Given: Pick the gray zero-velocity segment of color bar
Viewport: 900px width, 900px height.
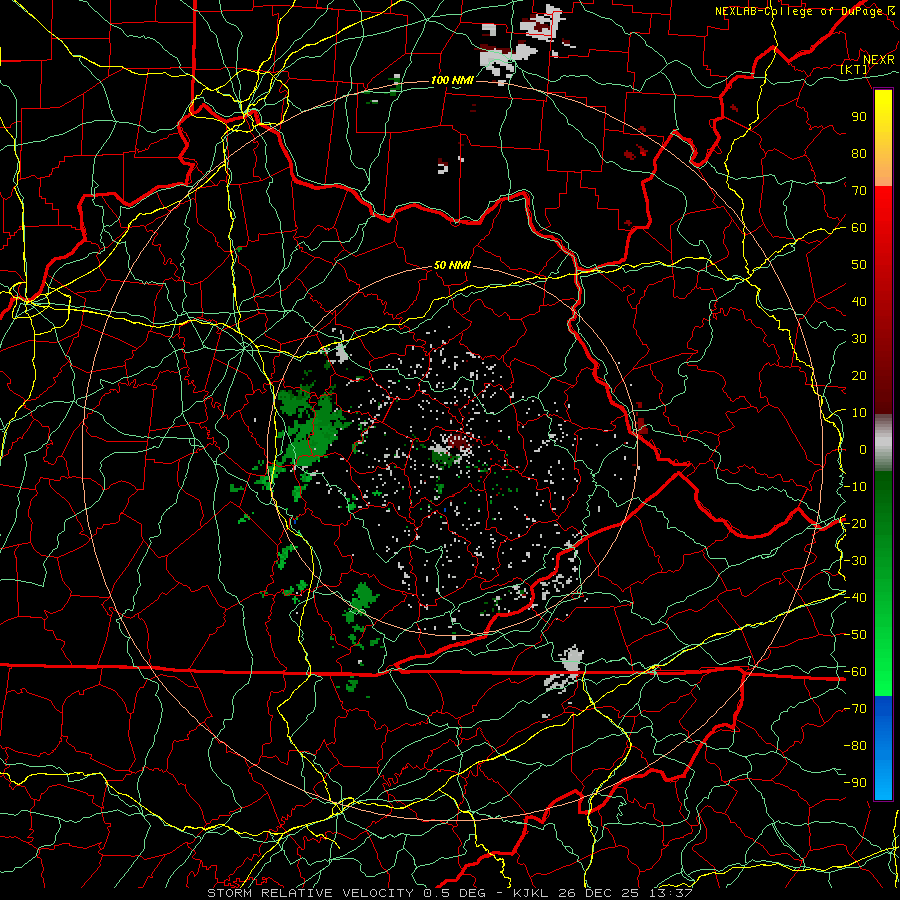Looking at the screenshot, I should (883, 442).
